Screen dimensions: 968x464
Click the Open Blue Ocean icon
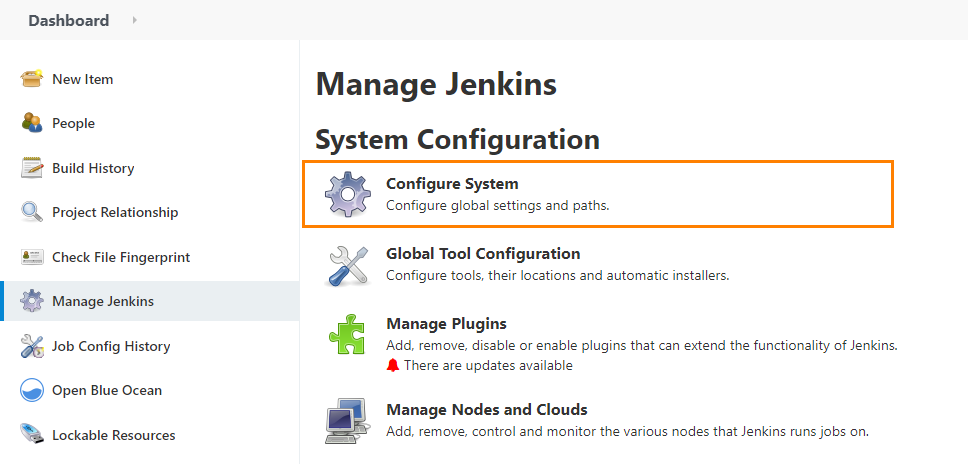coord(32,390)
